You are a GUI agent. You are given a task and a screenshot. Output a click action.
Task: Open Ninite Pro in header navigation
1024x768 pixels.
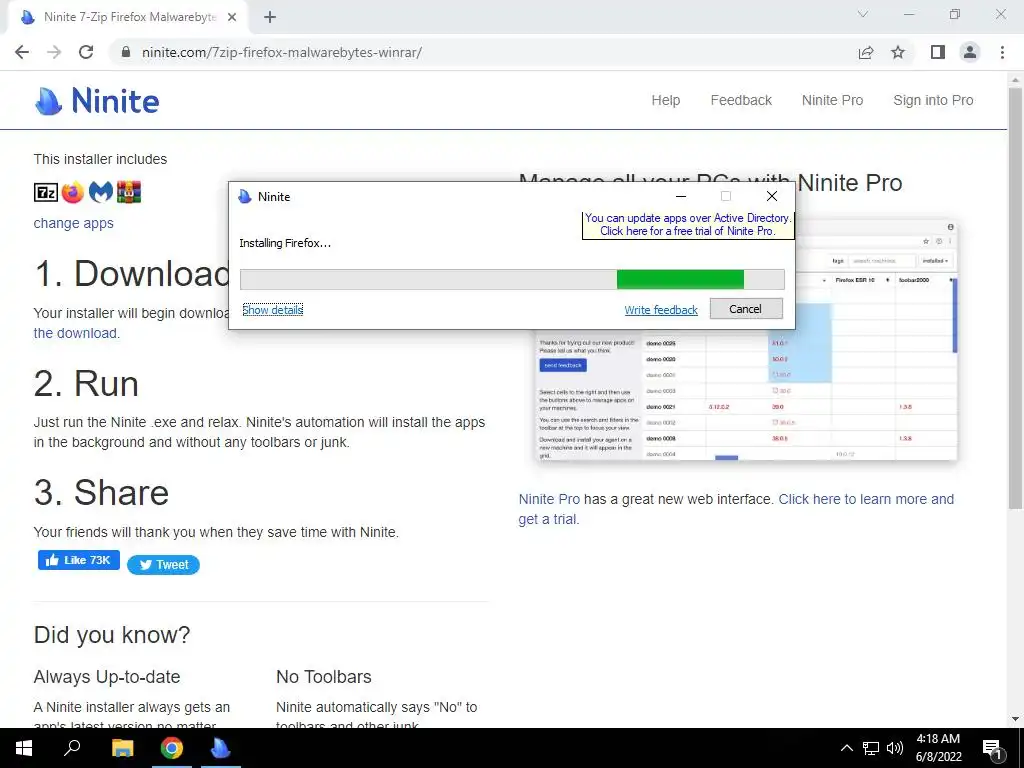tap(833, 101)
